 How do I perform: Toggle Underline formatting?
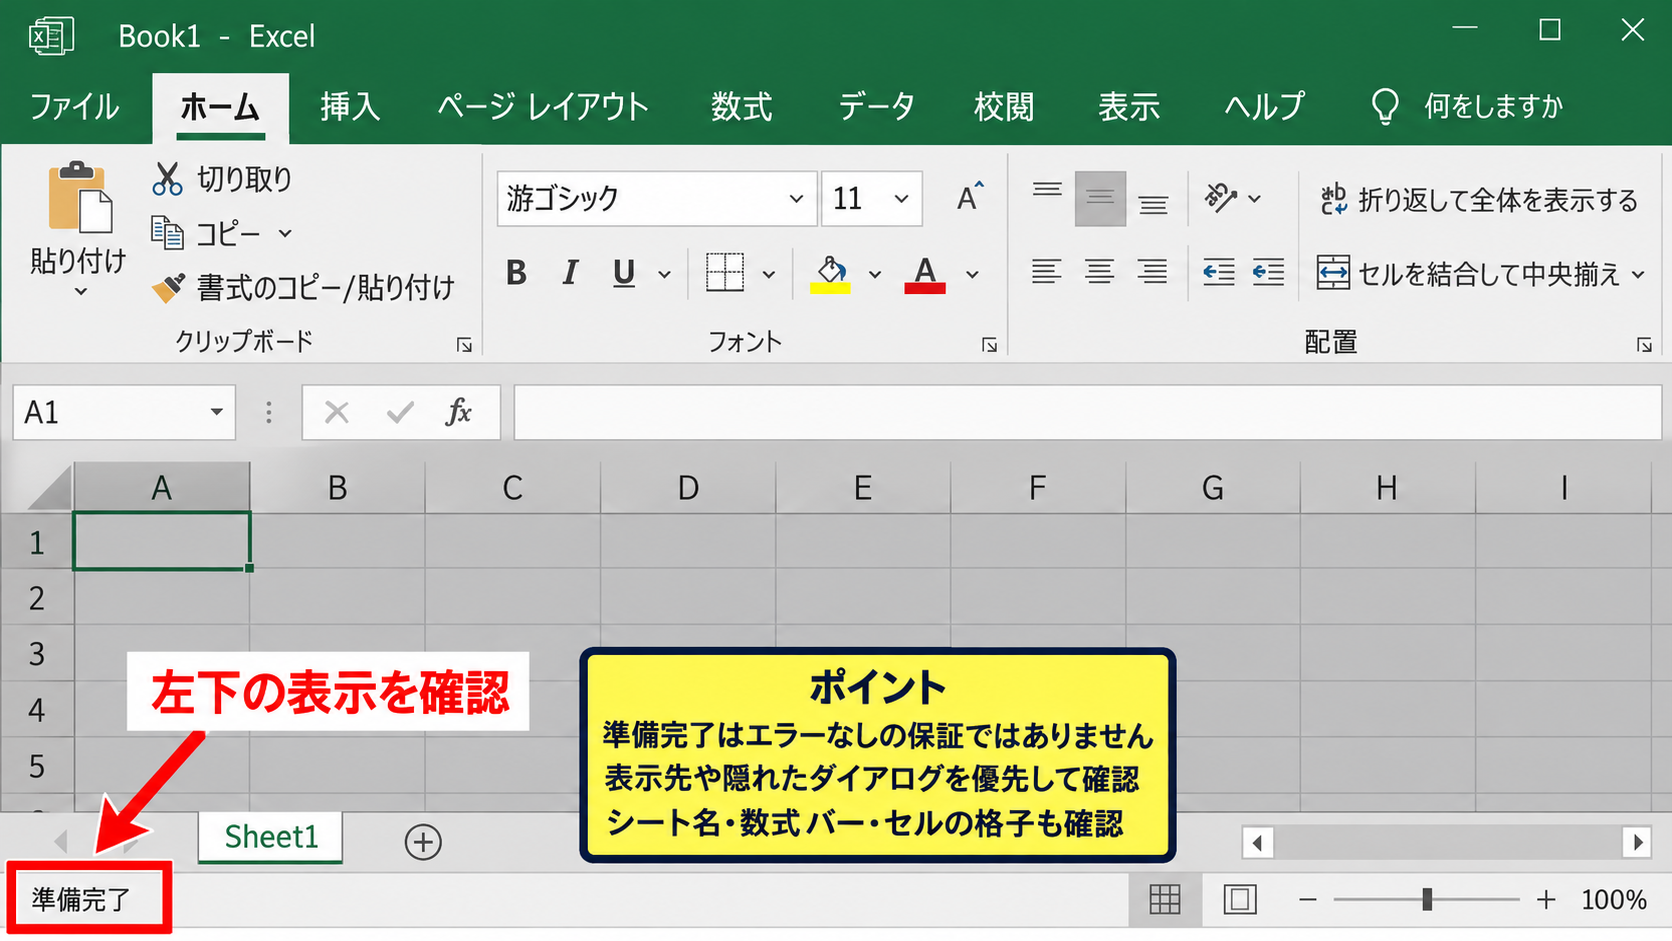coord(624,273)
